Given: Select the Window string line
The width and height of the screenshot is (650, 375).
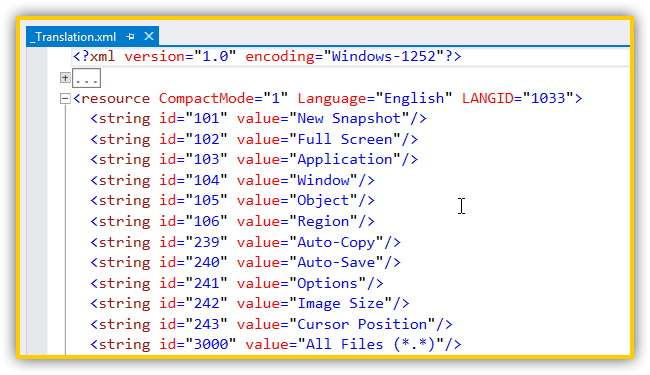Looking at the screenshot, I should click(x=233, y=180).
